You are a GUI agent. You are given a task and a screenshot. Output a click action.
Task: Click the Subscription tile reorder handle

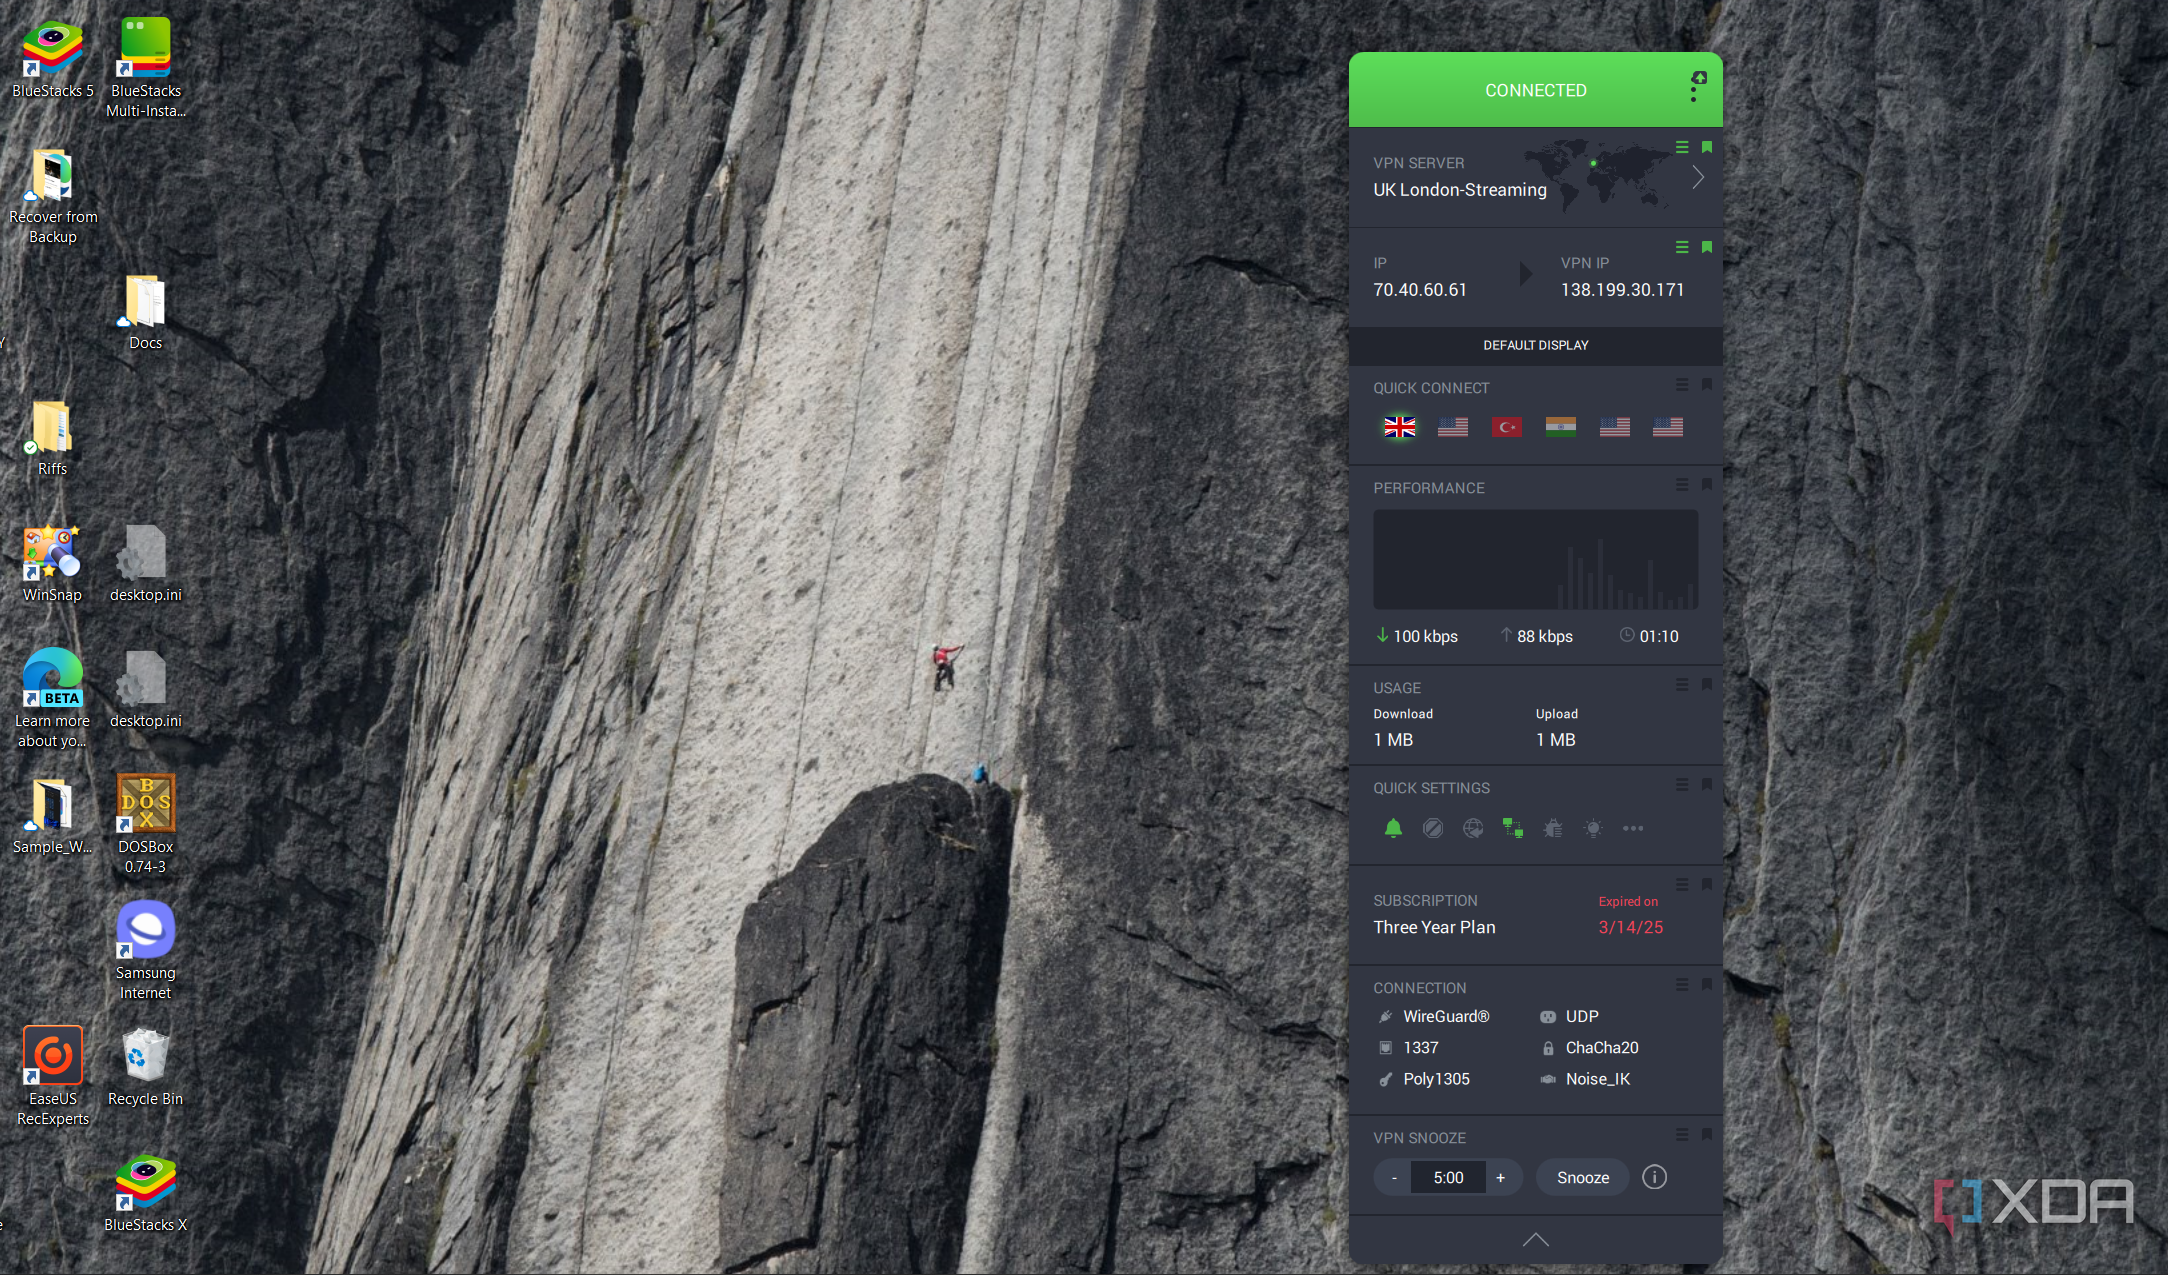(x=1682, y=885)
